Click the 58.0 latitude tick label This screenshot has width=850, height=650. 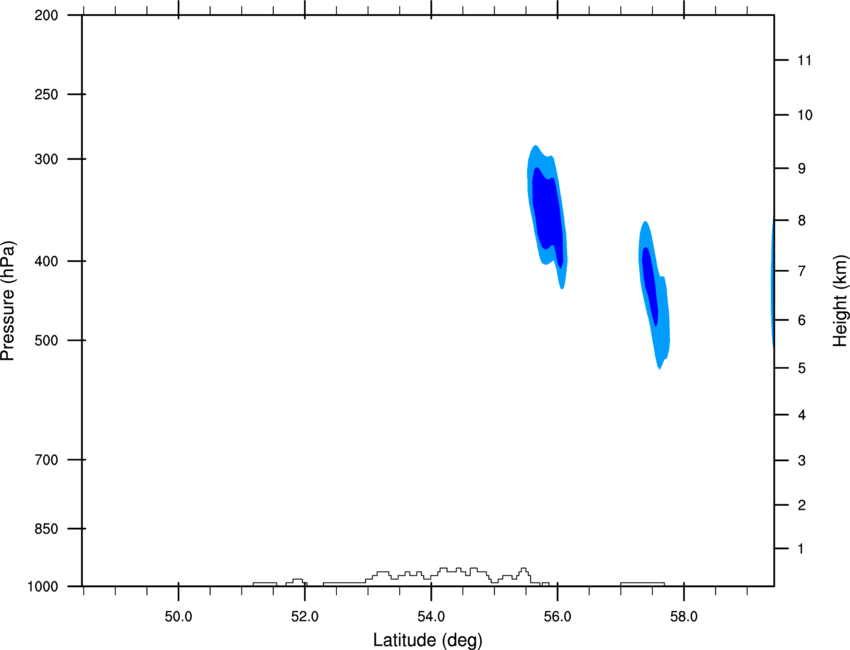[684, 617]
